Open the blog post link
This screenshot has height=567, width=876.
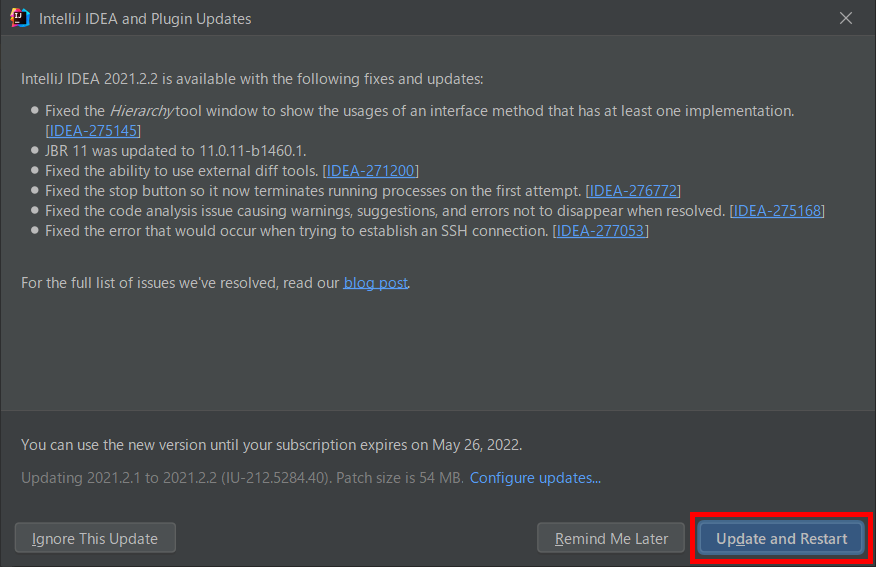(375, 283)
